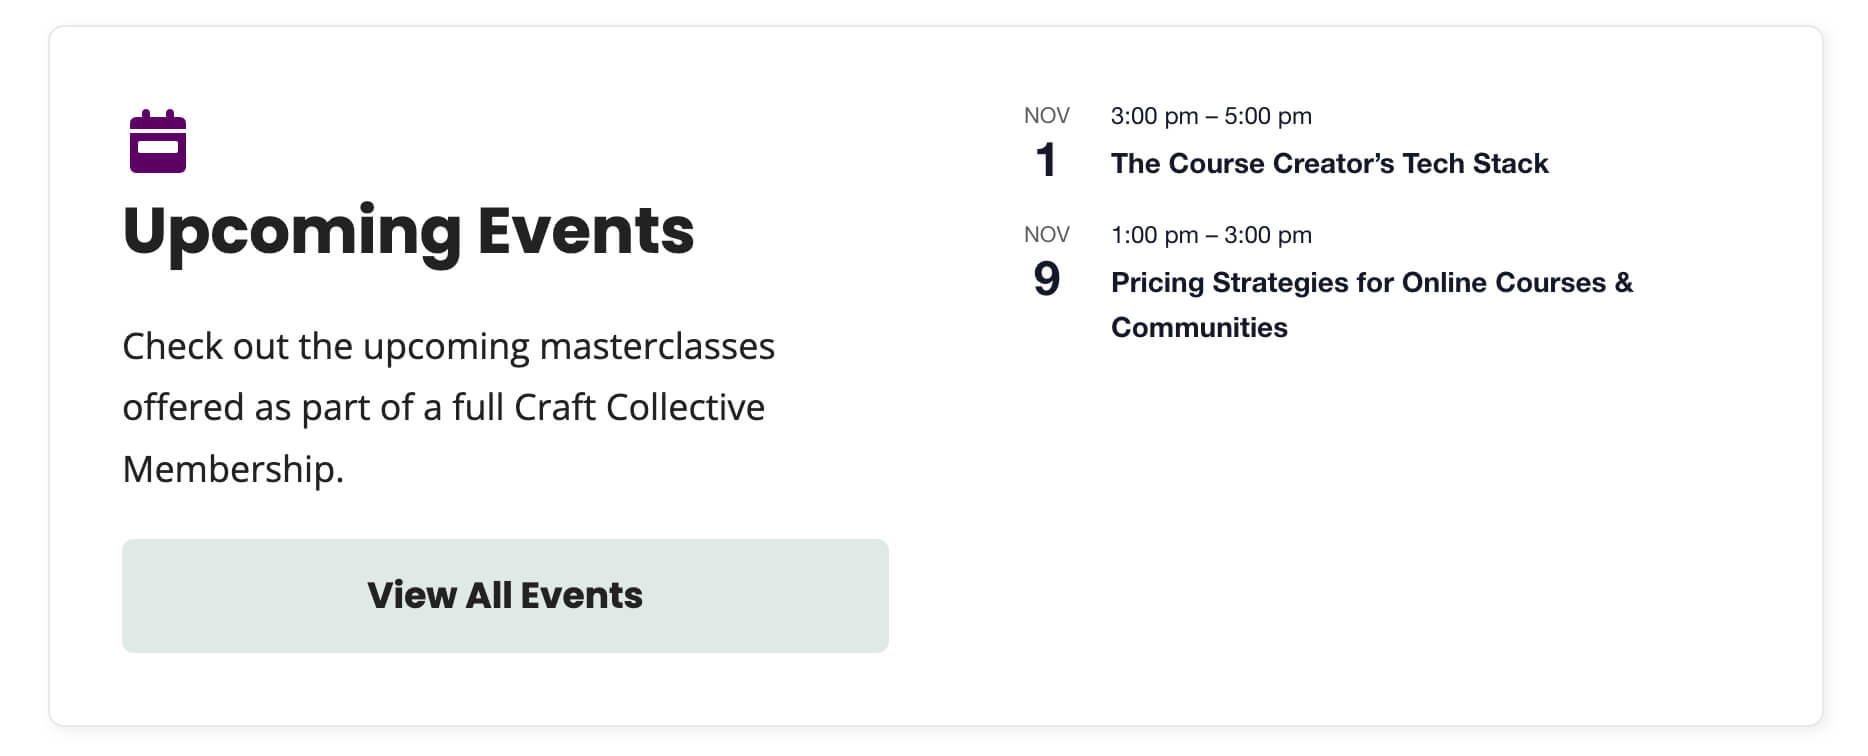Click the 3:00 pm – 5:00 pm time label
Viewport: 1868px width, 756px height.
click(1210, 116)
